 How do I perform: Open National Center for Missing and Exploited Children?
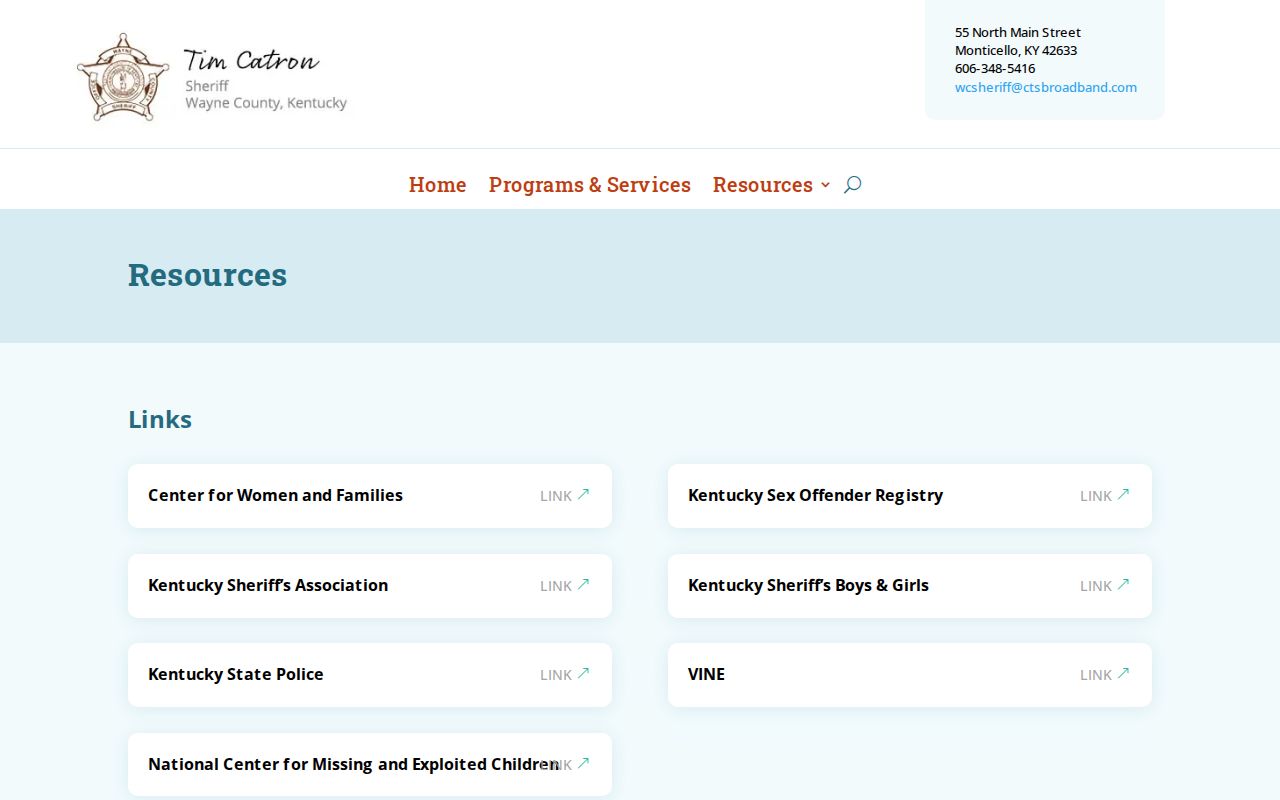point(353,764)
